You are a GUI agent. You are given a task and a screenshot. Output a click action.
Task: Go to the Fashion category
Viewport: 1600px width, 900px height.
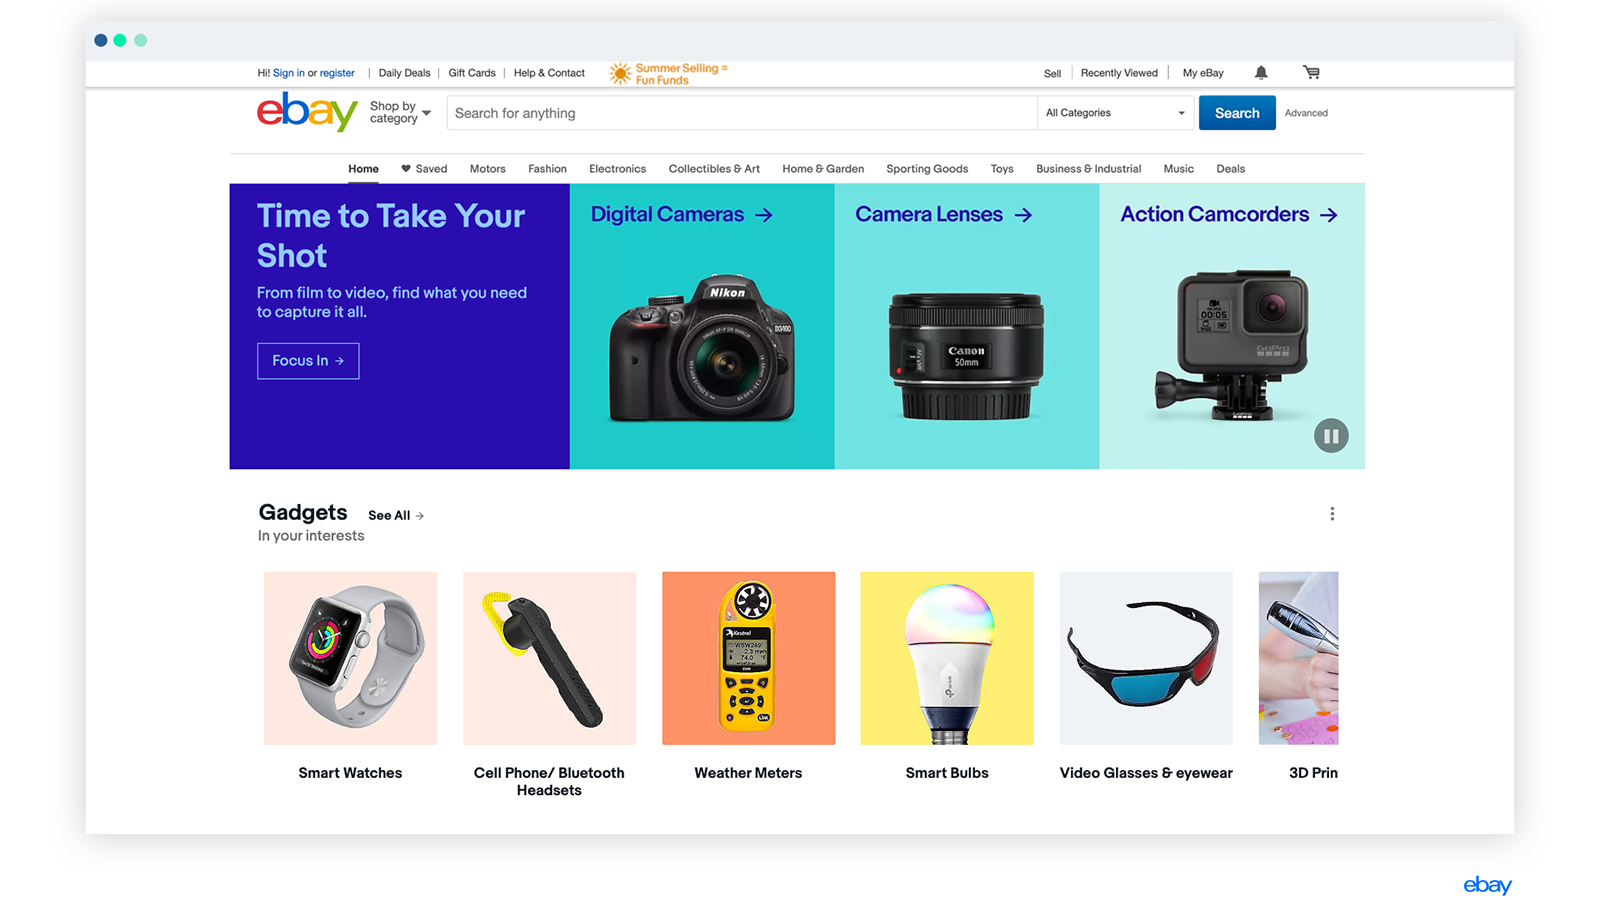pos(547,169)
